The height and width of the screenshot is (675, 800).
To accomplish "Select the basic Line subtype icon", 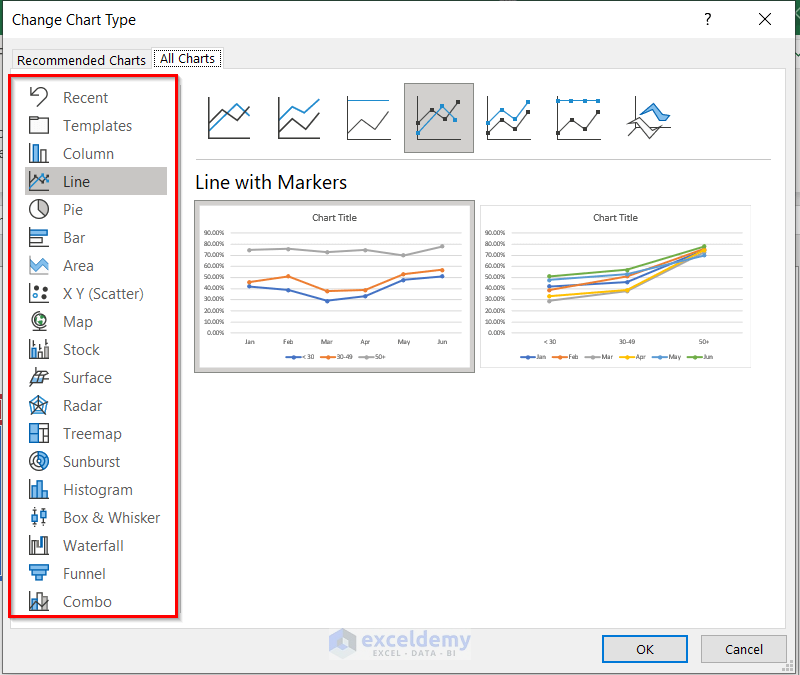I will tap(229, 118).
